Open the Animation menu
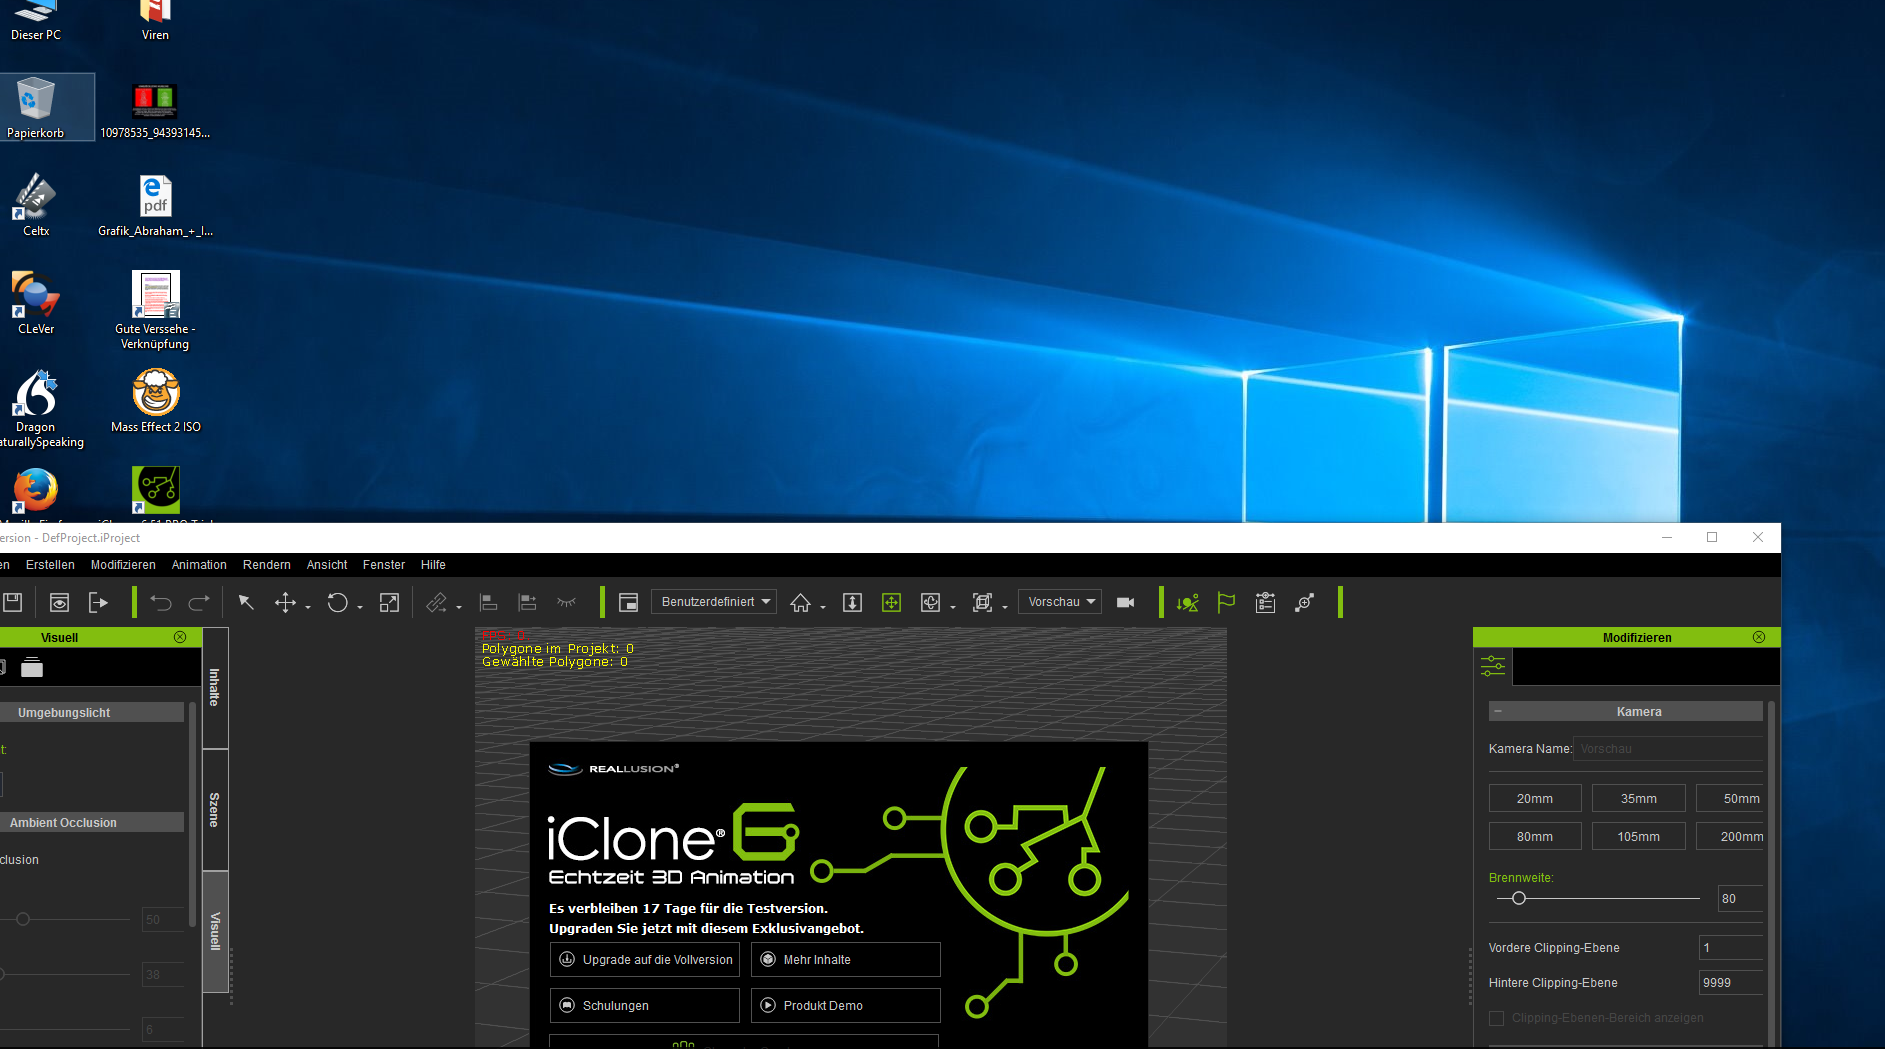1885x1049 pixels. click(199, 565)
